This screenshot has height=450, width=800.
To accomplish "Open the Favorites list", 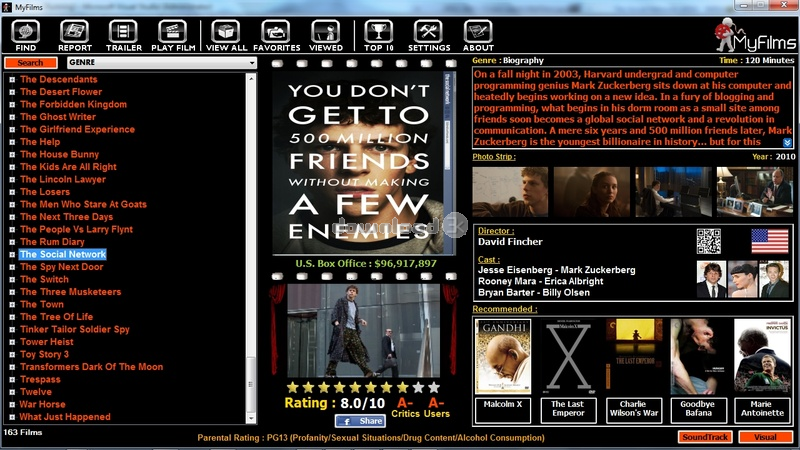I will 277,36.
